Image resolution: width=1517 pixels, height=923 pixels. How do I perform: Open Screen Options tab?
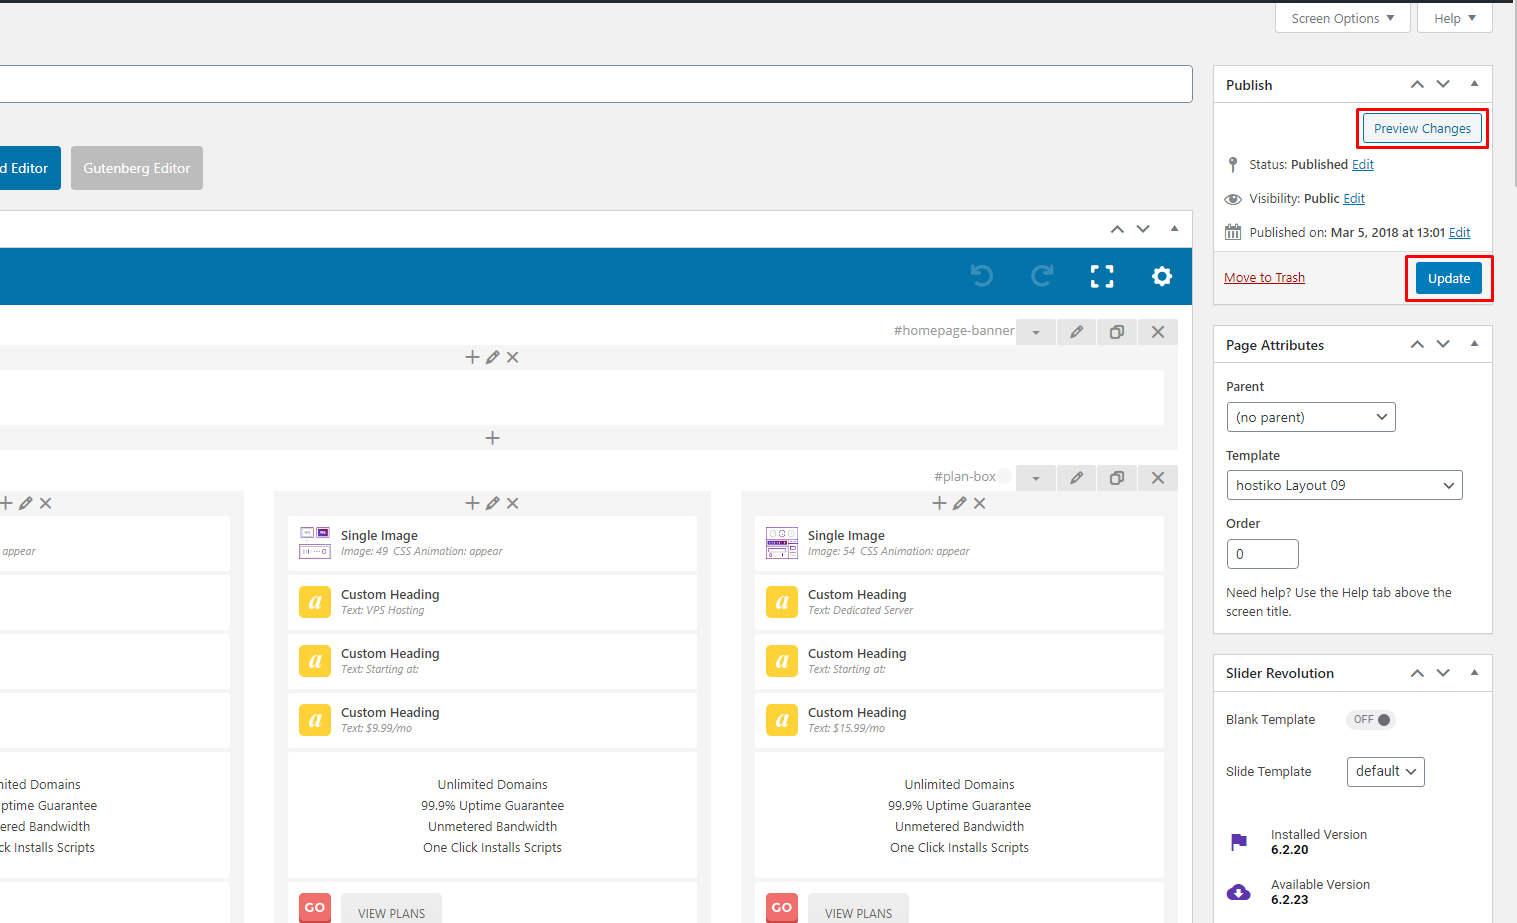pyautogui.click(x=1342, y=18)
